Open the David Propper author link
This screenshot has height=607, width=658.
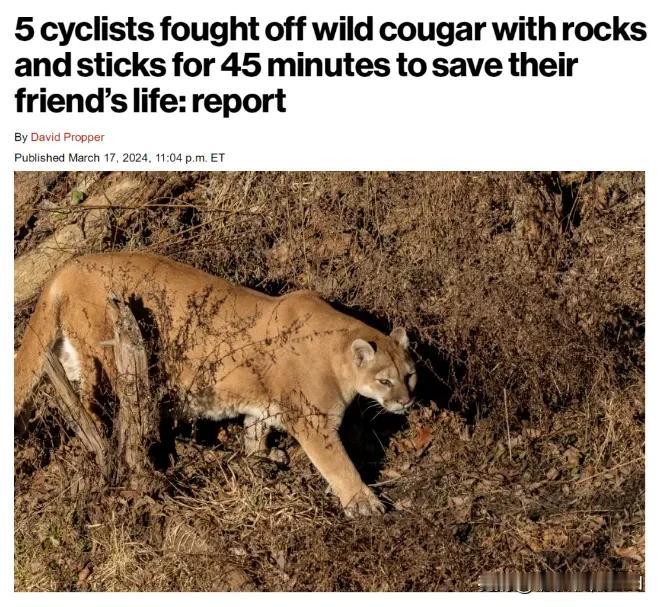point(68,137)
